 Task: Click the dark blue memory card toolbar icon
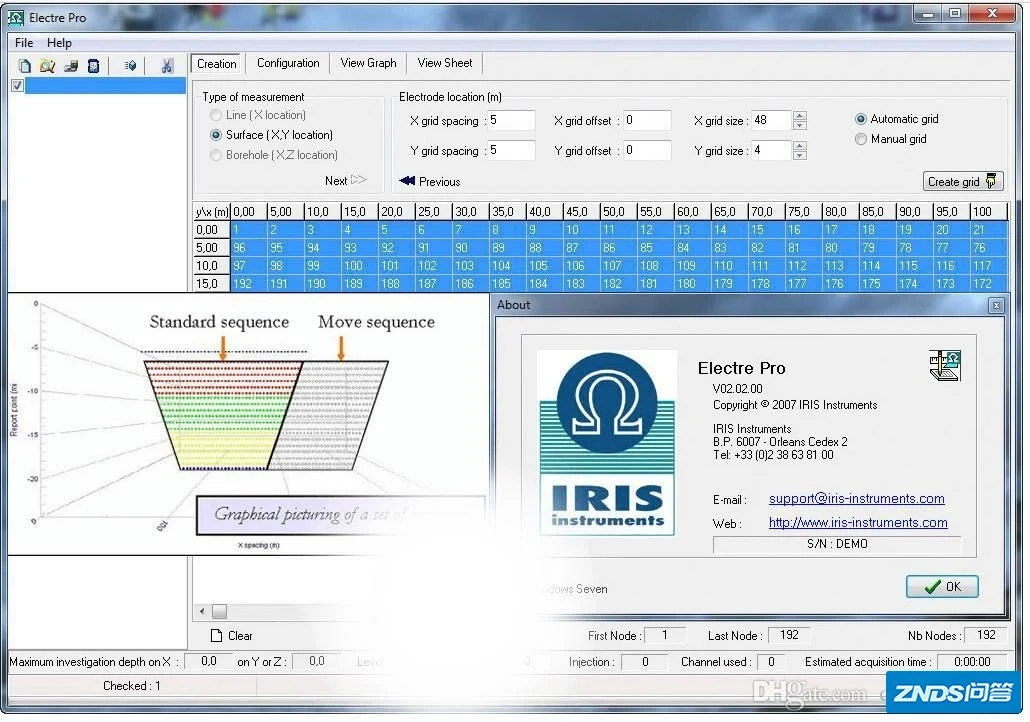[x=93, y=66]
